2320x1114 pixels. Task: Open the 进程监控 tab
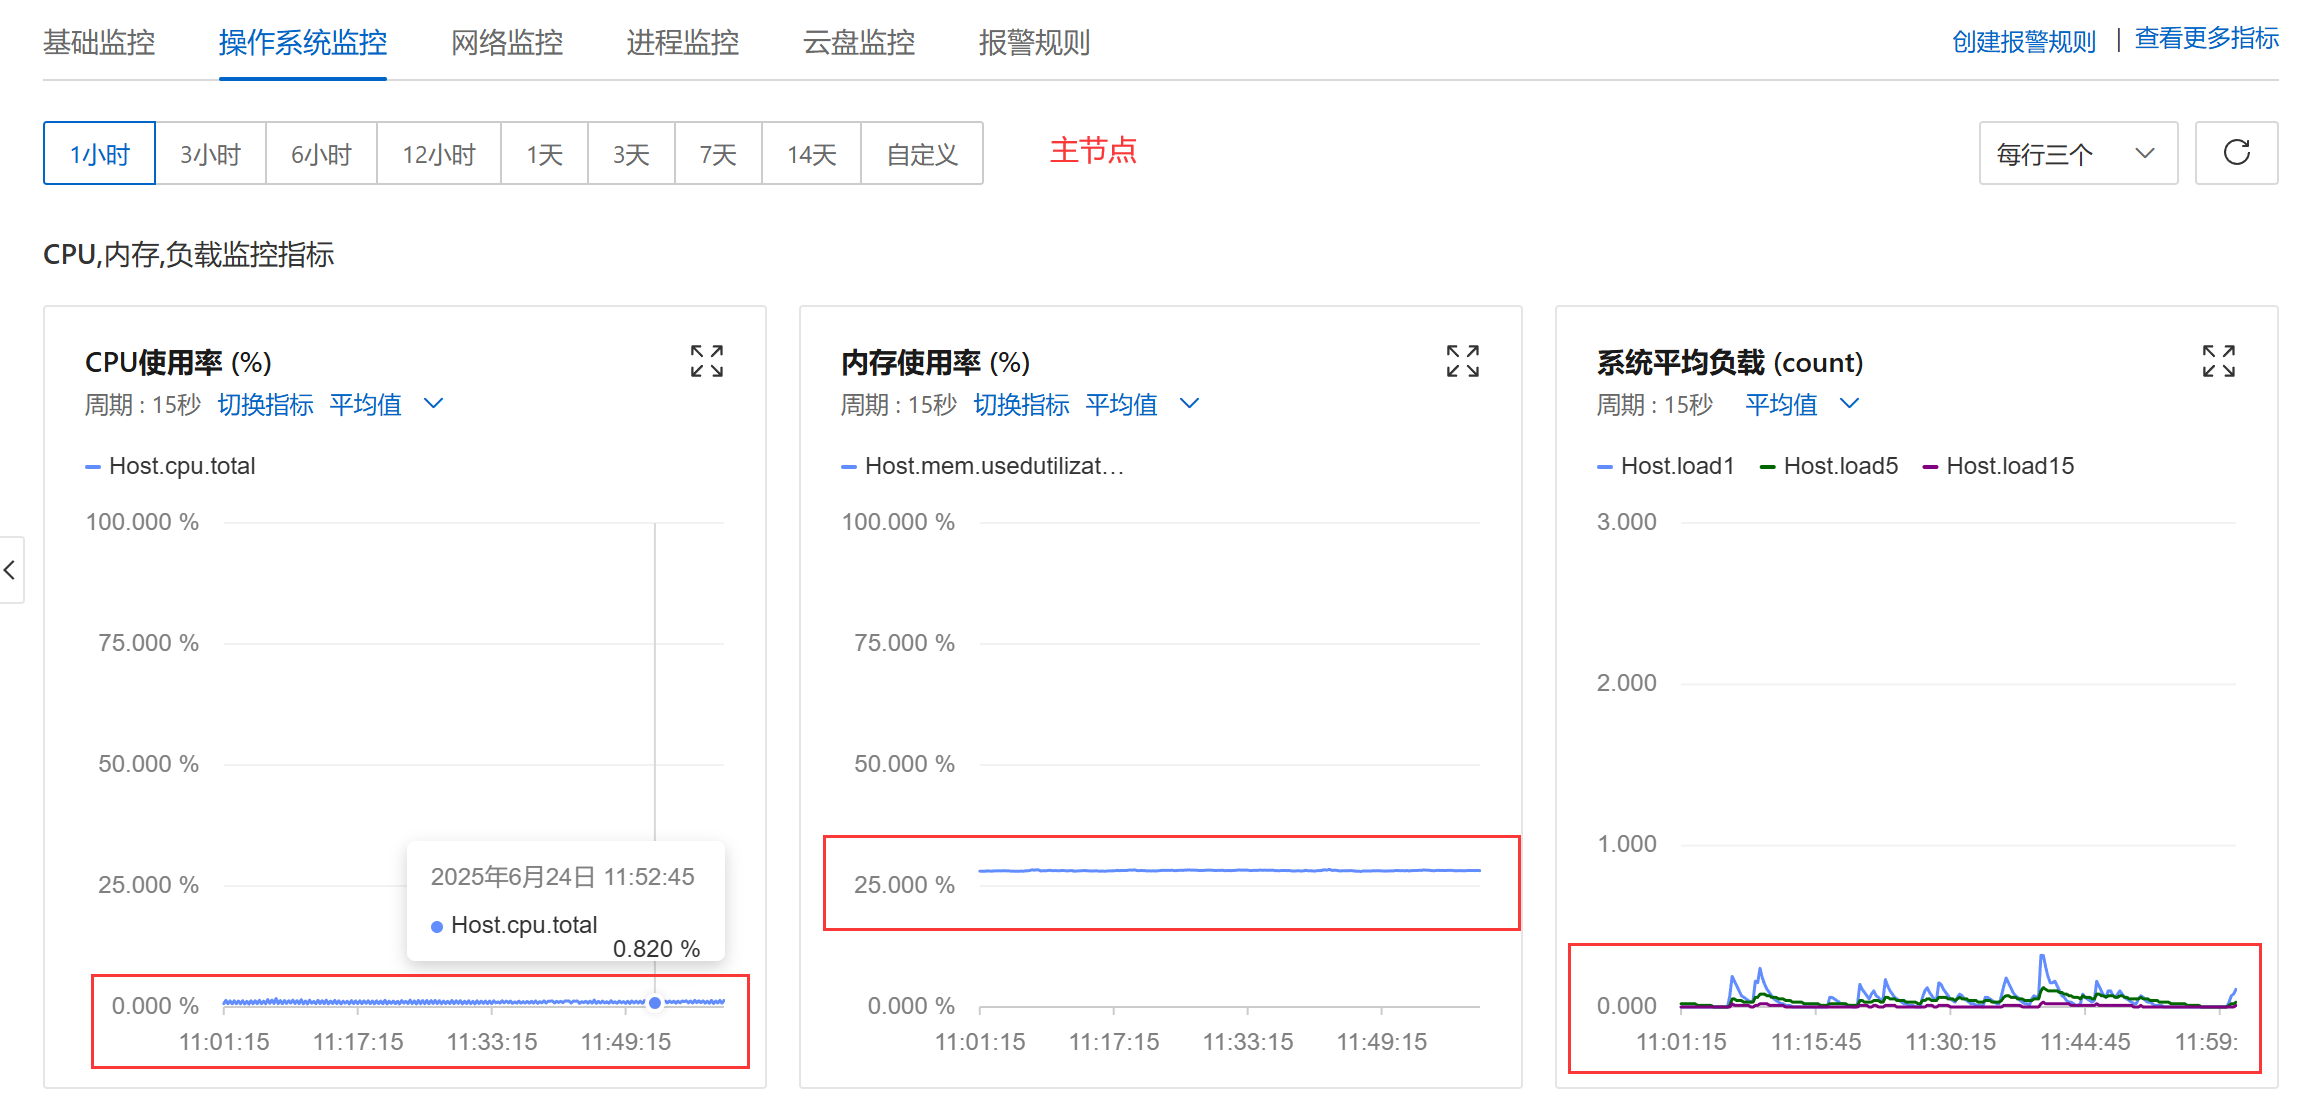(683, 42)
